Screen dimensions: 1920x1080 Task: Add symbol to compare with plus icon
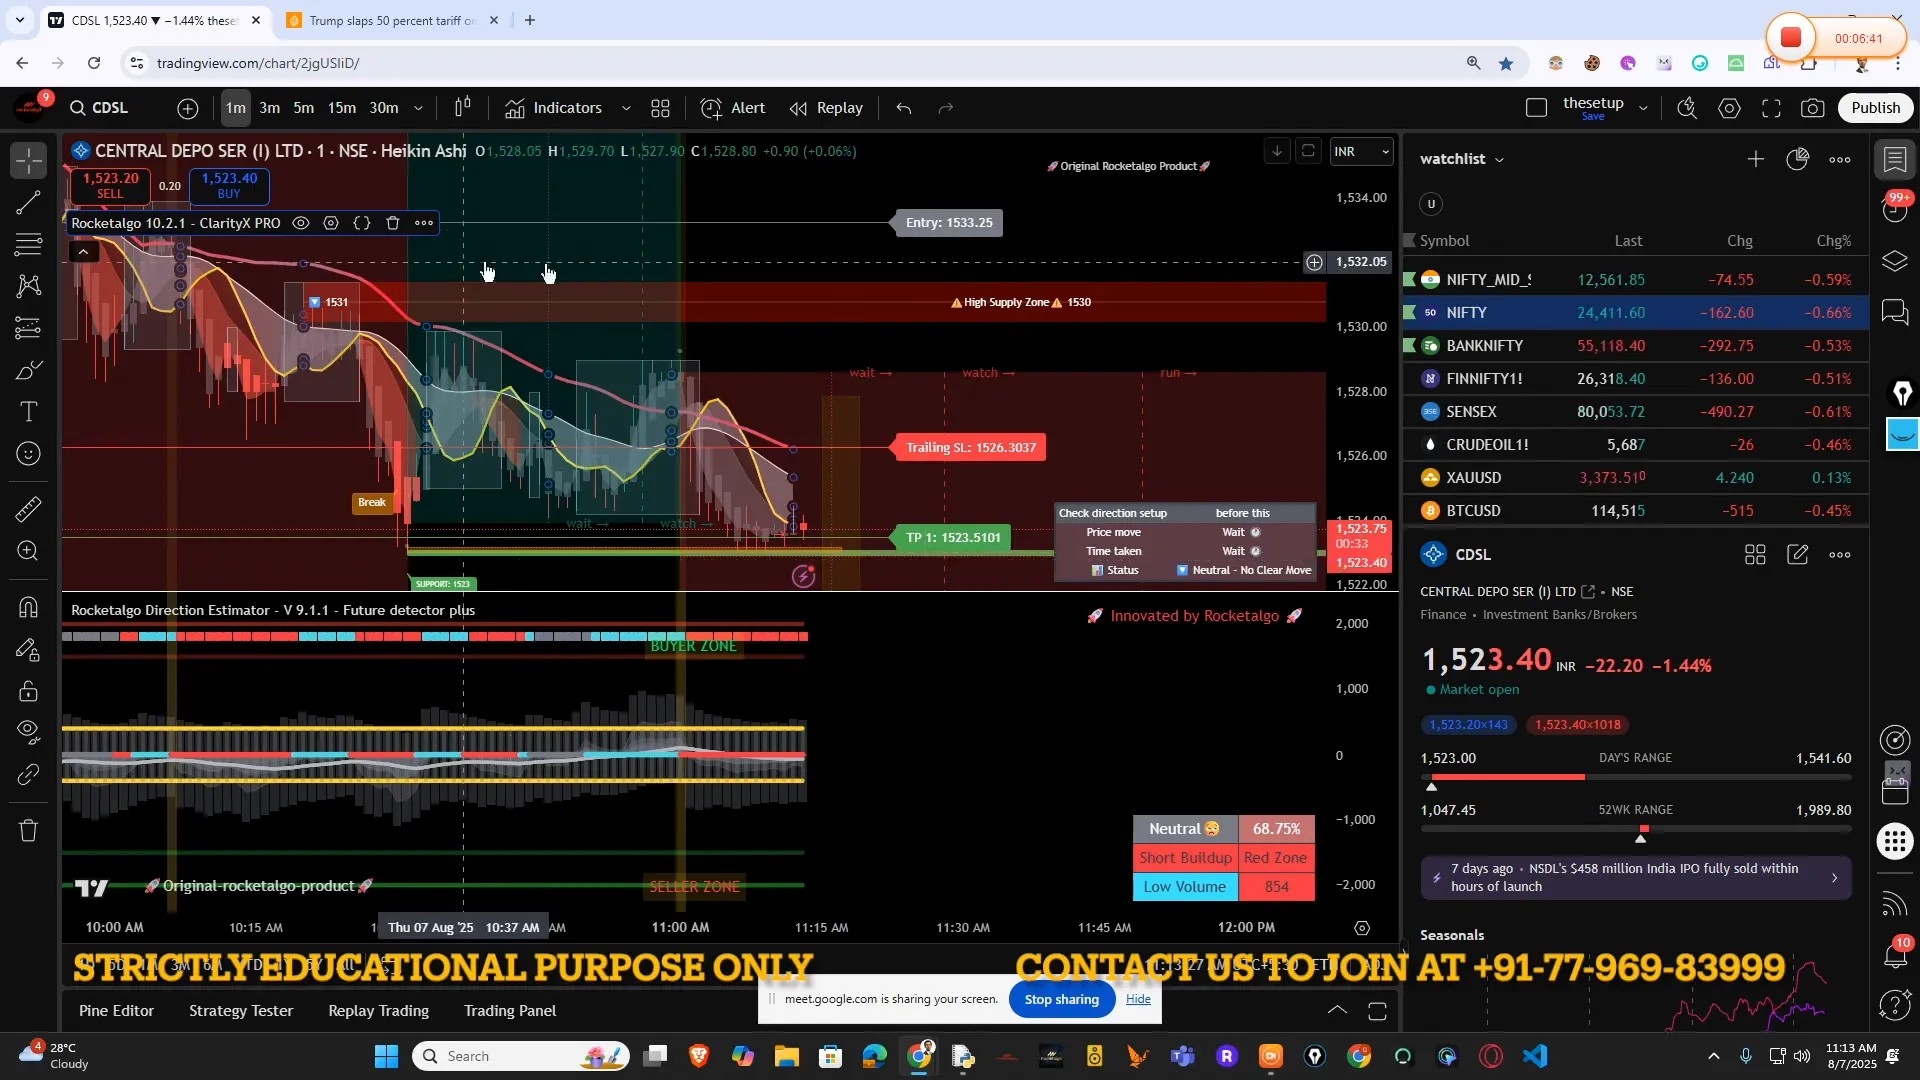[x=188, y=108]
